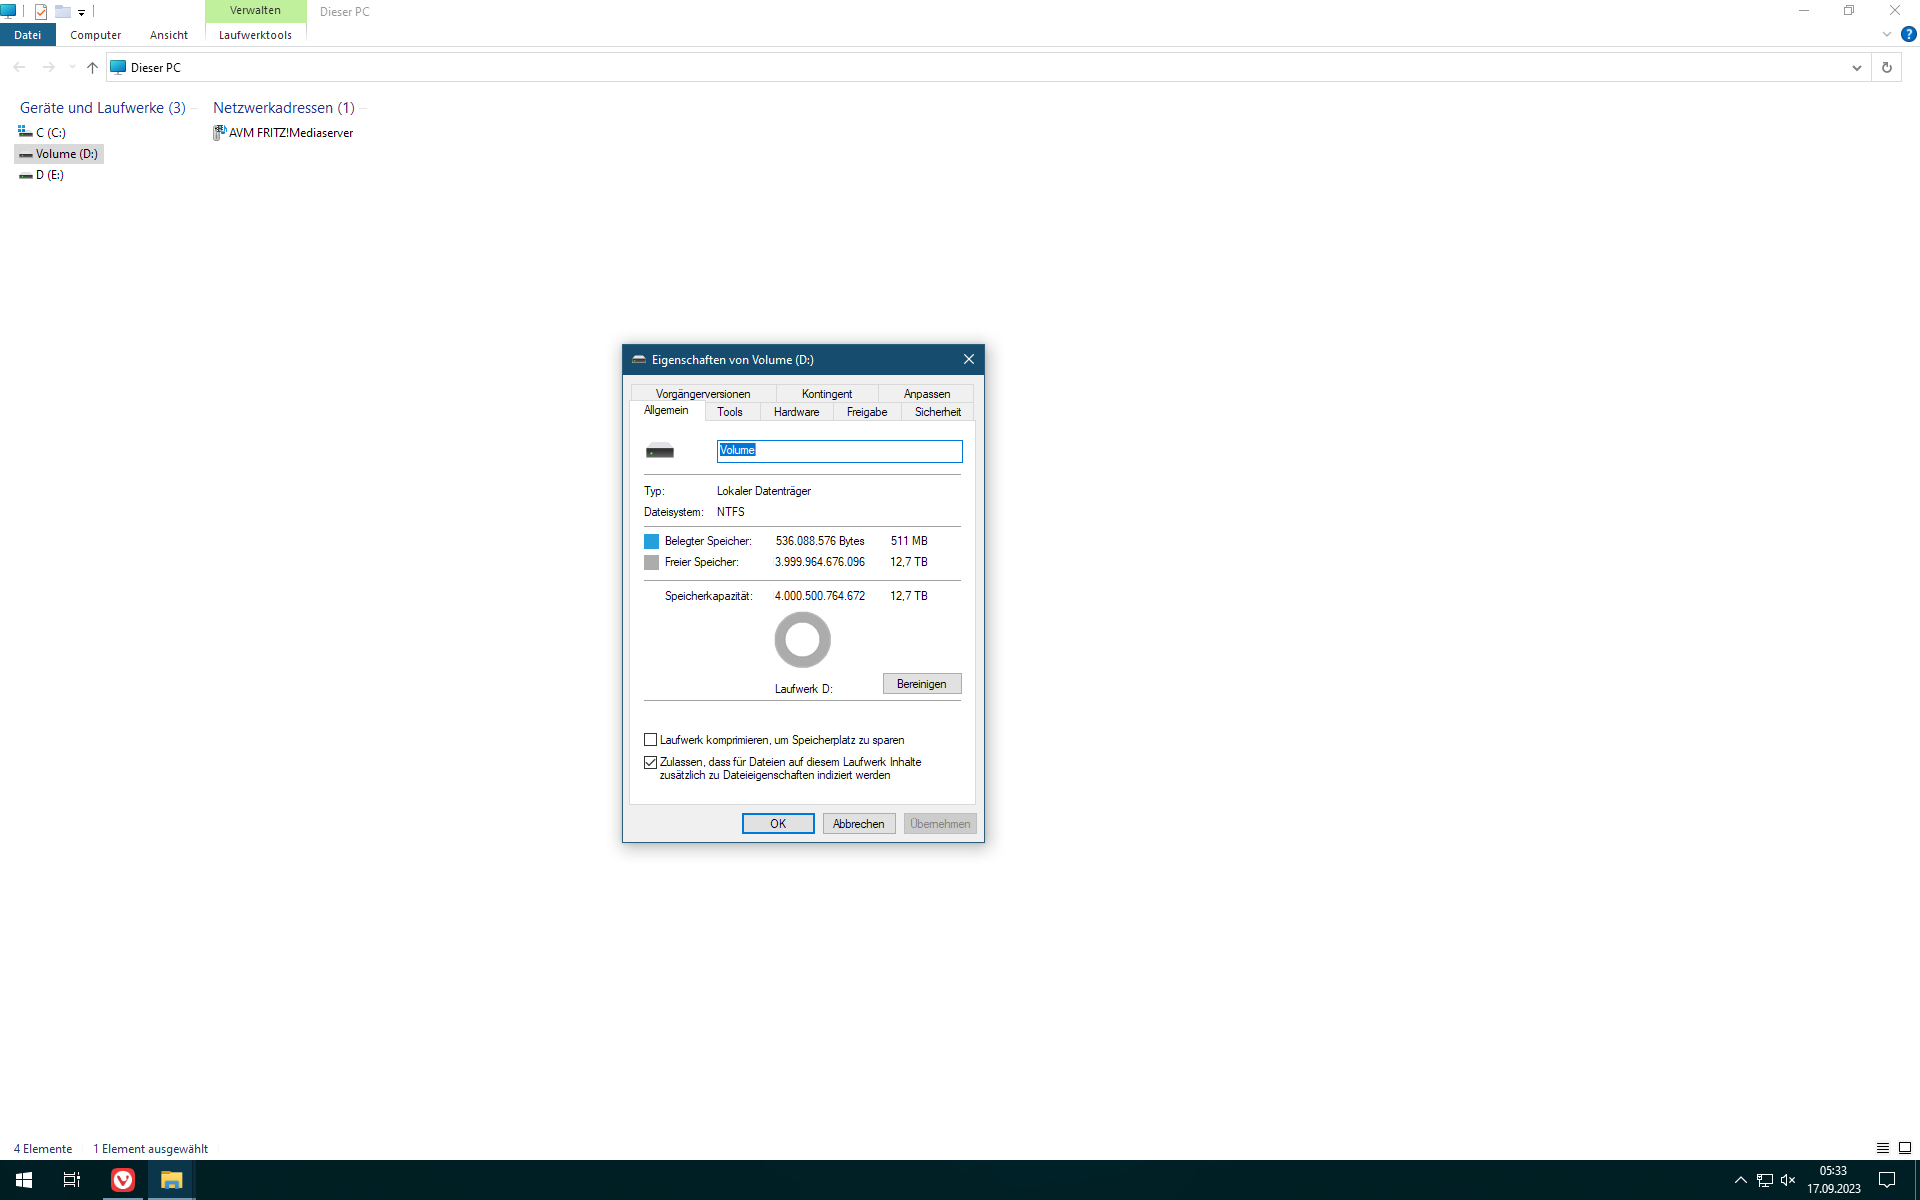Show hidden system tray icons

pos(1740,1180)
